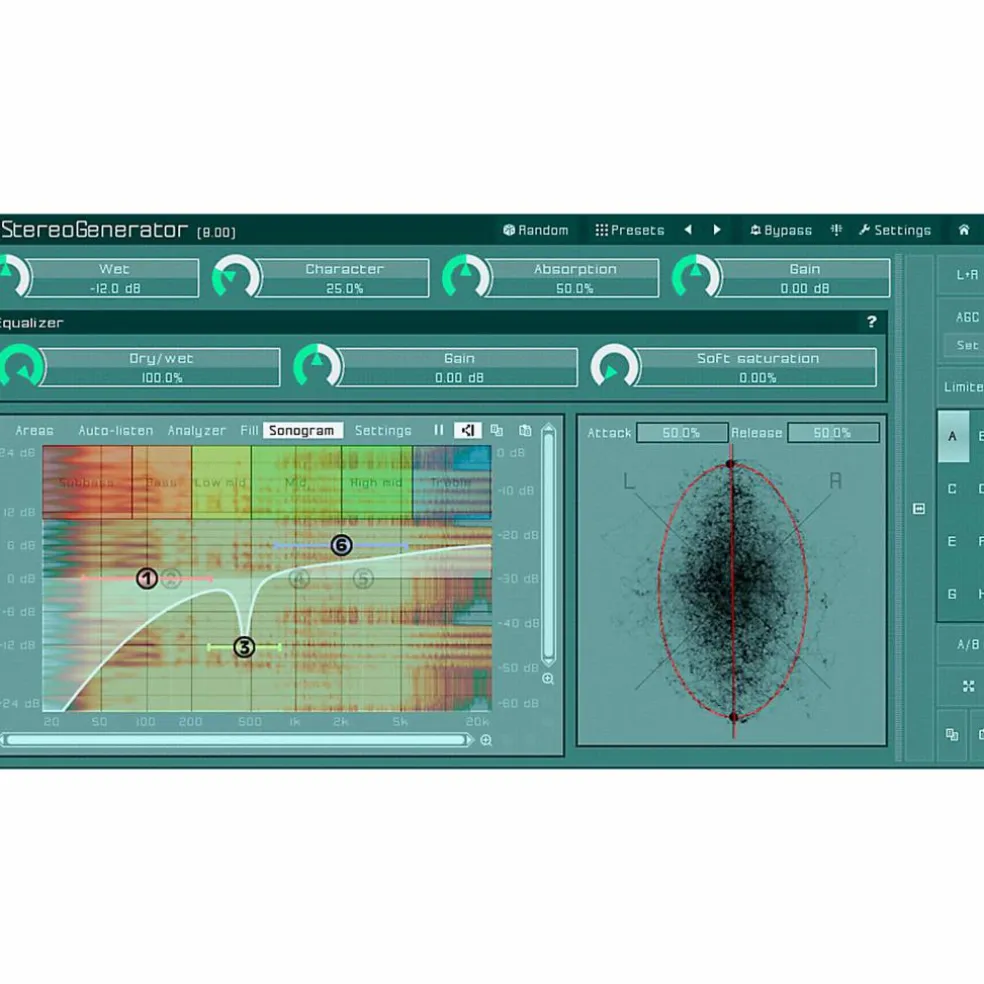Select preset slot A
The image size is (984, 984).
953,436
